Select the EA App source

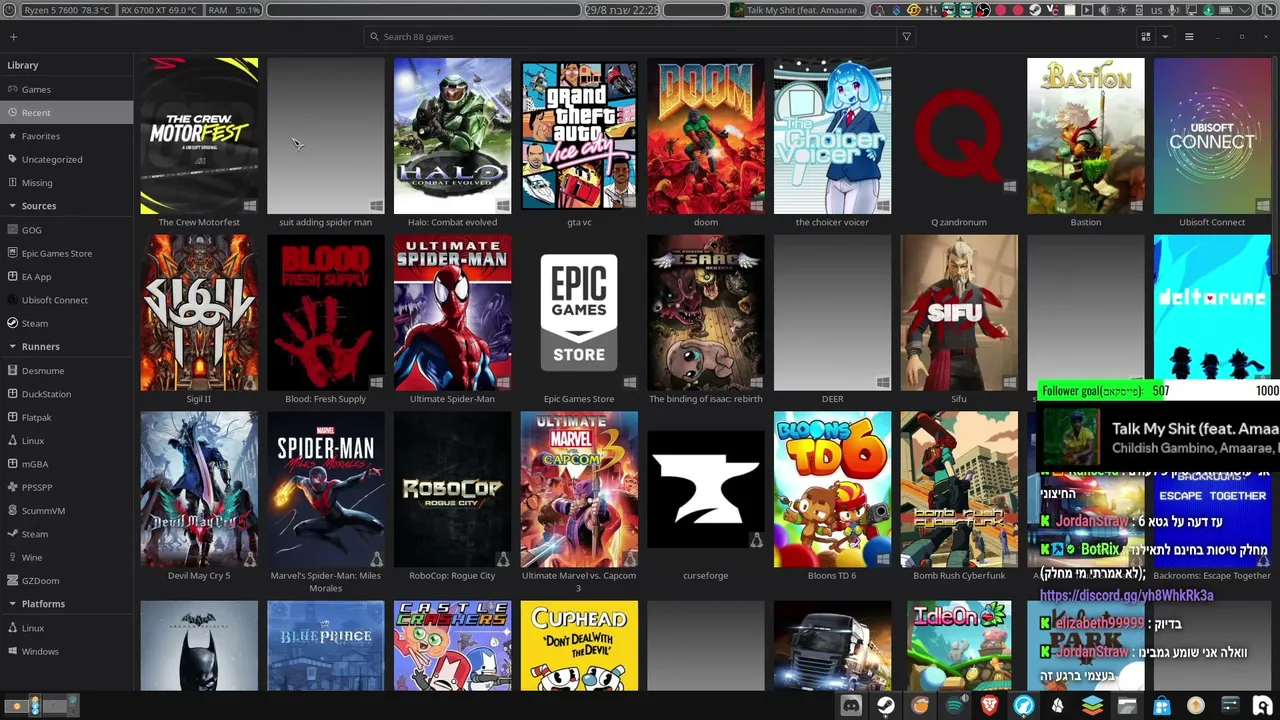[x=67, y=277]
